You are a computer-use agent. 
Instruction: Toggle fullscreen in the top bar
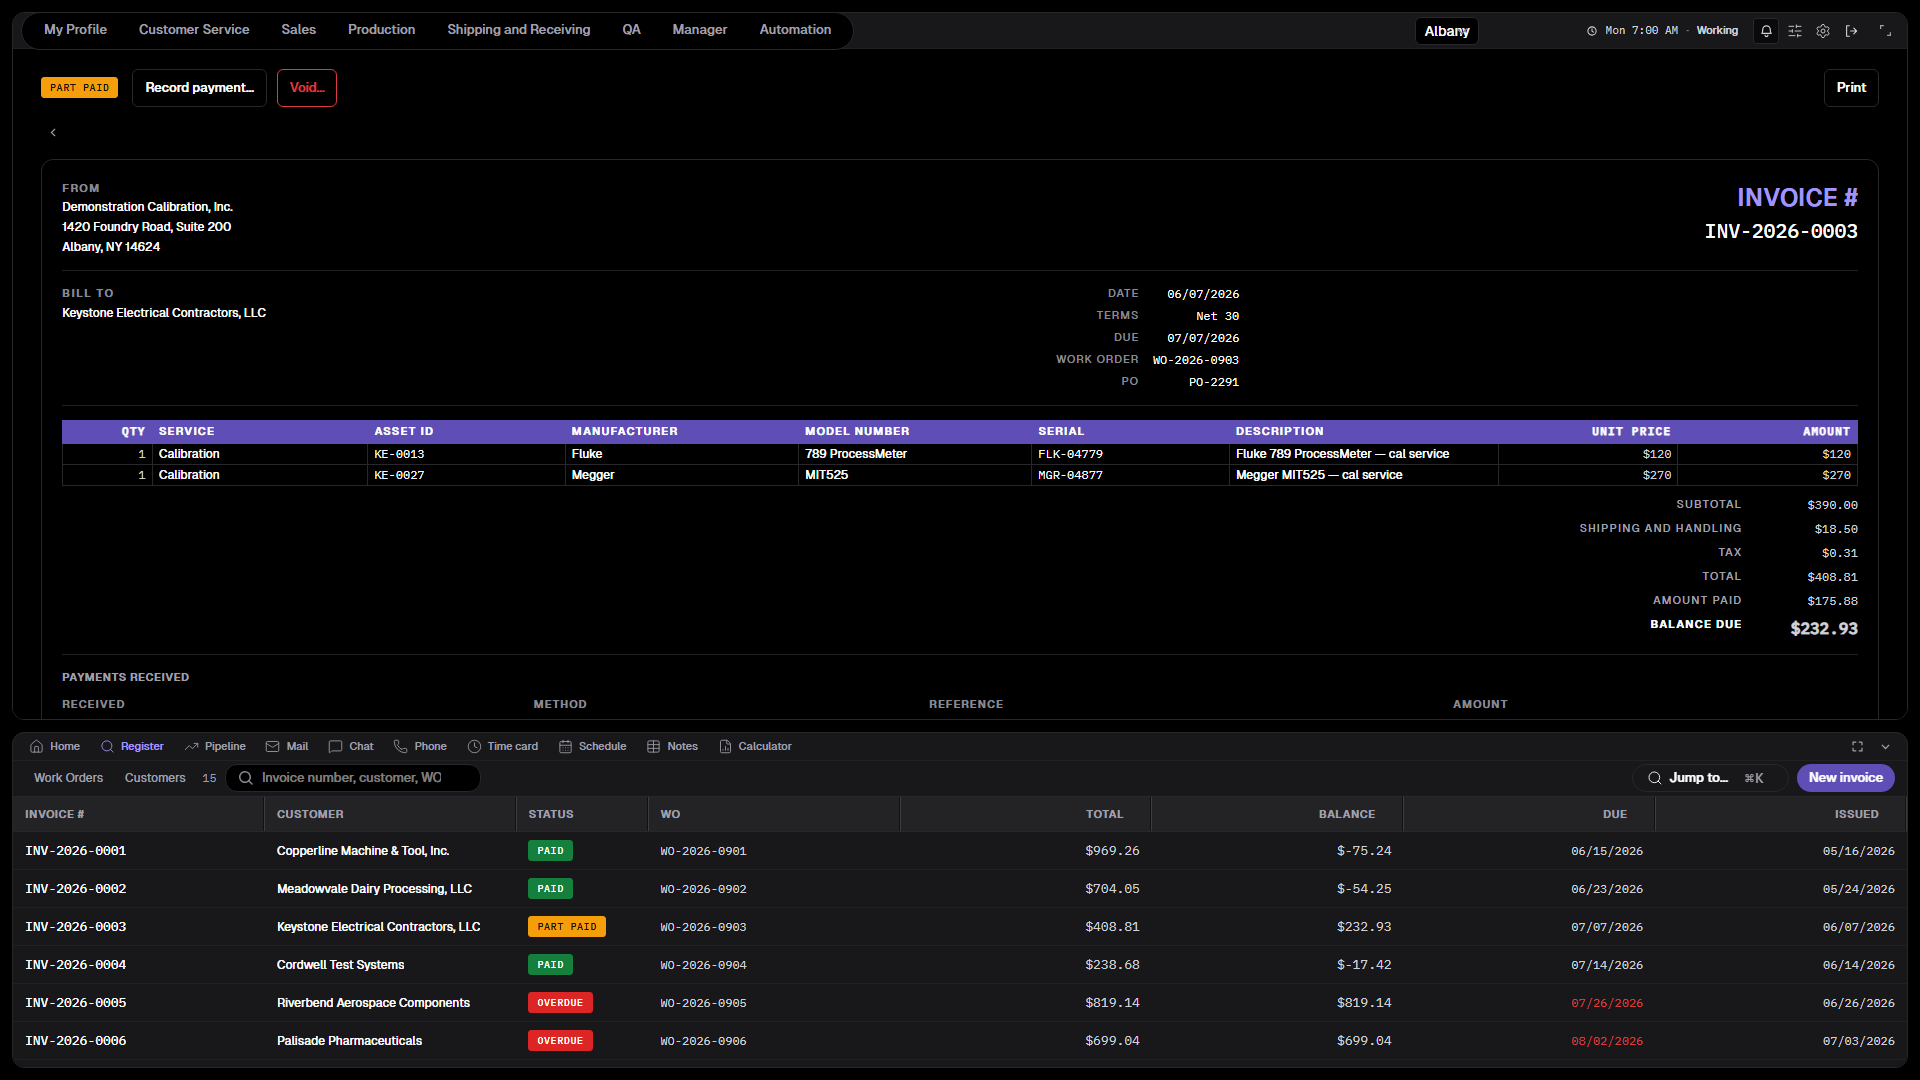[x=1885, y=31]
